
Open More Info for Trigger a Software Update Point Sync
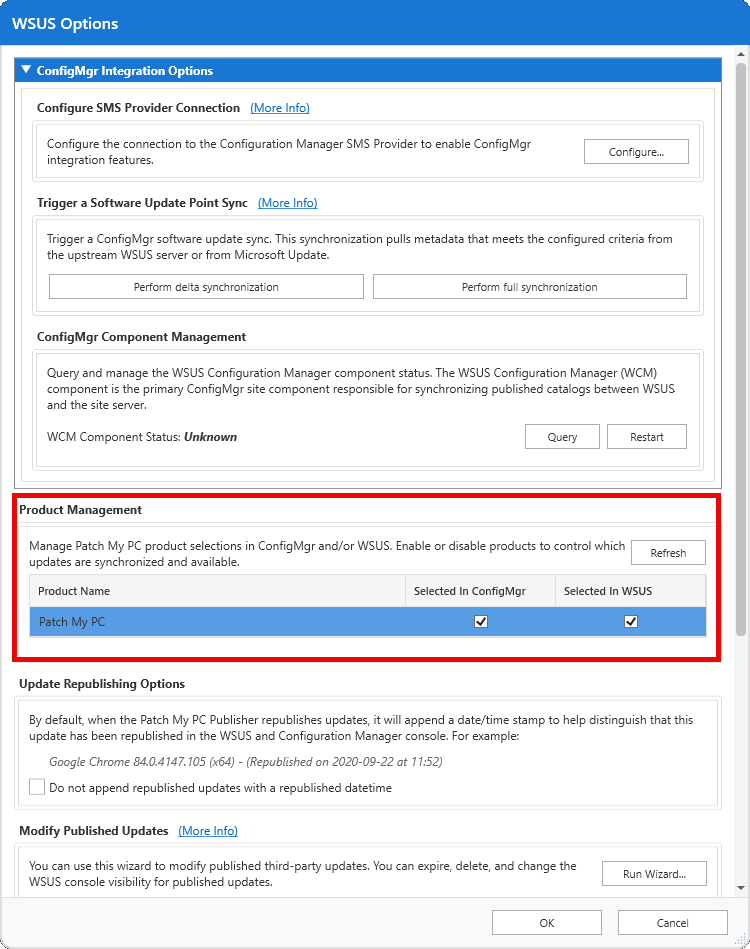pyautogui.click(x=287, y=202)
